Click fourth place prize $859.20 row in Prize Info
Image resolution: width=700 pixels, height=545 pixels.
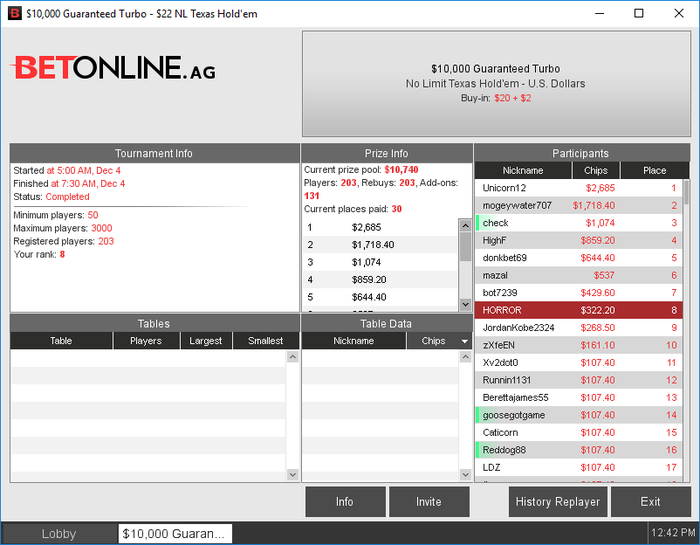tap(380, 279)
